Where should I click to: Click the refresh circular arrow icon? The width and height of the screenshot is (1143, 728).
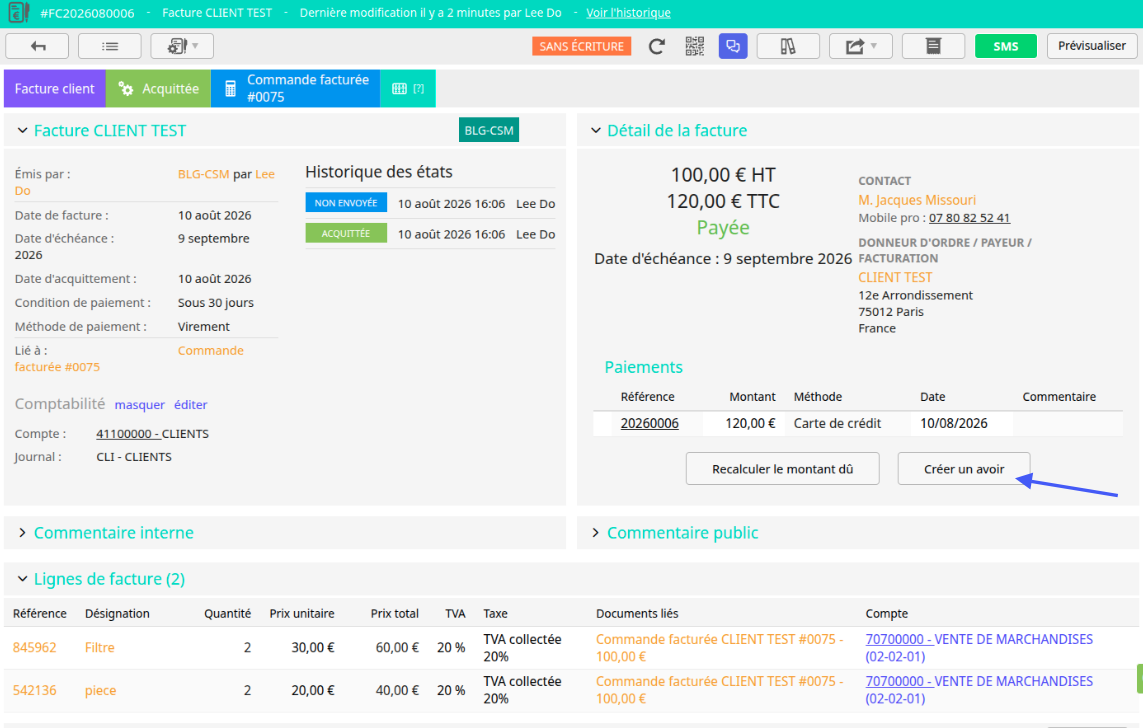point(657,46)
